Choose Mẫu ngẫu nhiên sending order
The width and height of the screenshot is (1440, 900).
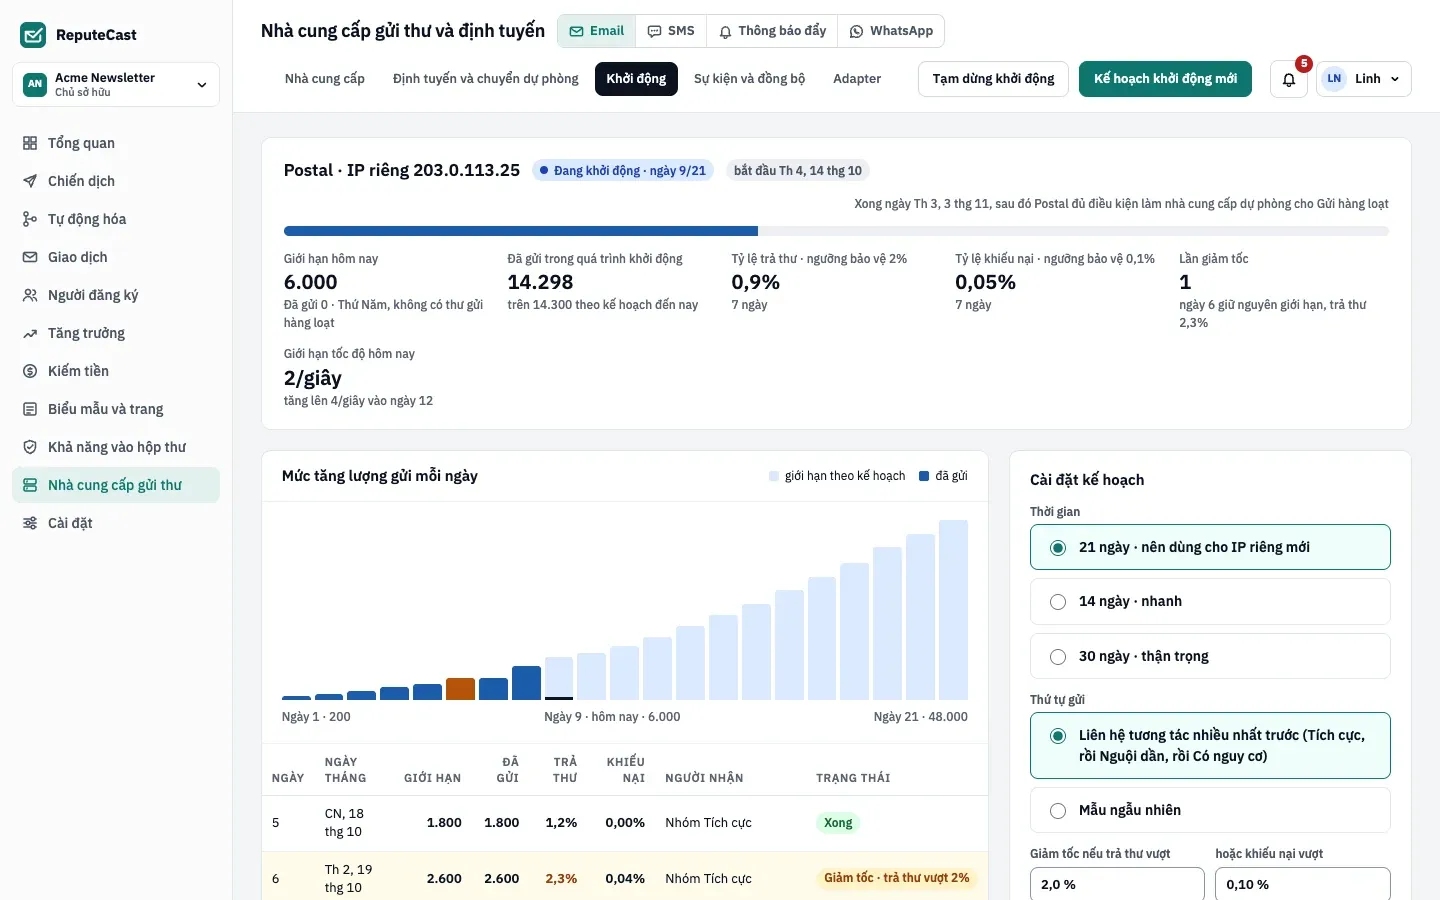click(1210, 810)
